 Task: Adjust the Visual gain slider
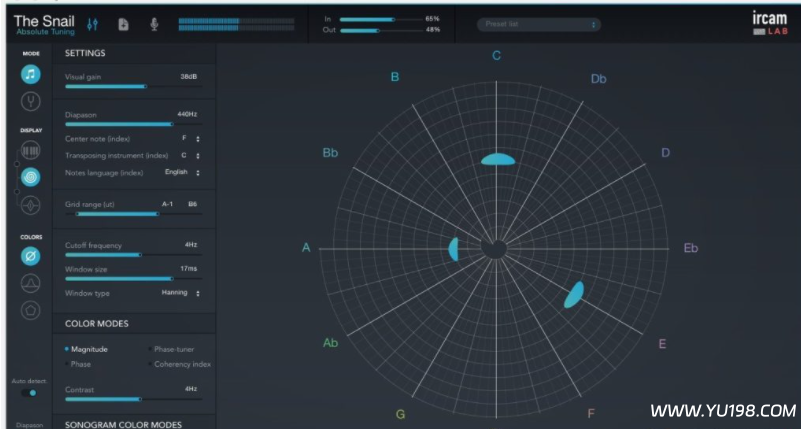tap(133, 86)
